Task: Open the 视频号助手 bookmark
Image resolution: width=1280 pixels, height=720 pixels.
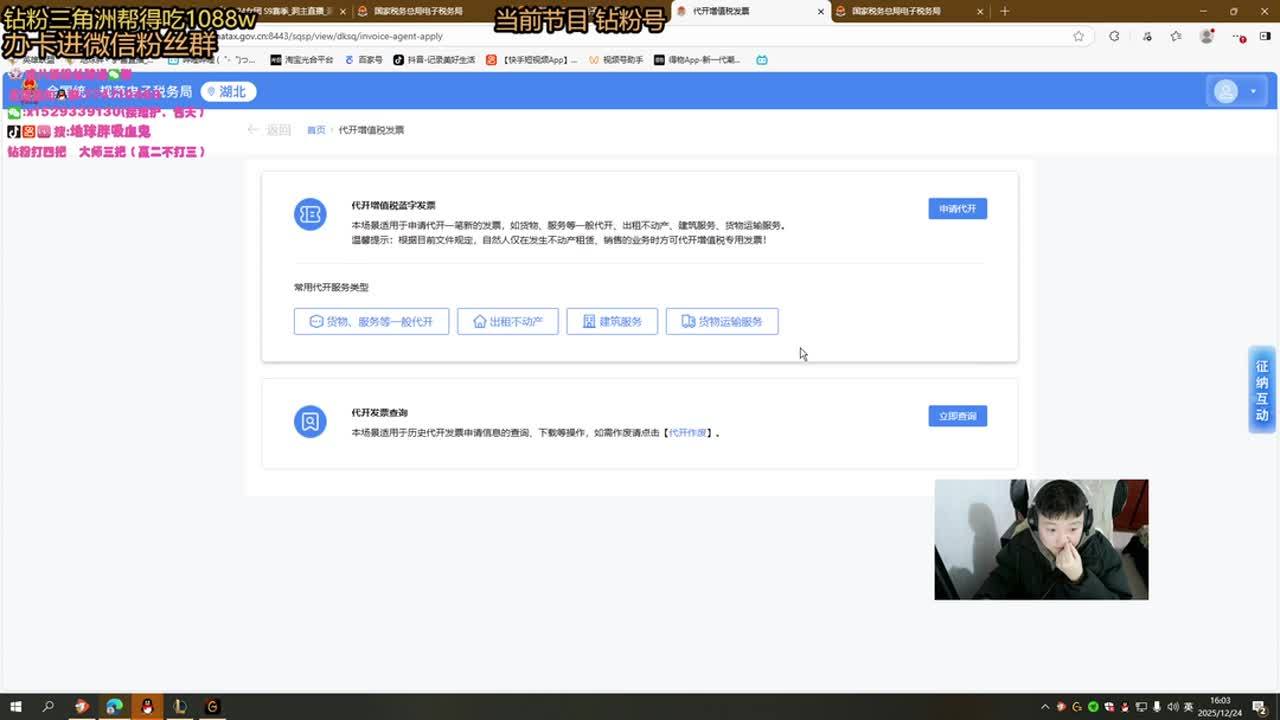Action: click(615, 60)
